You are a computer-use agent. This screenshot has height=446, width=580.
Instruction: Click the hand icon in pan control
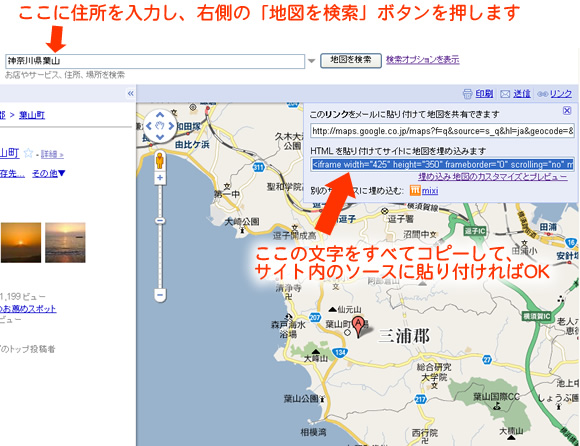pyautogui.click(x=160, y=126)
